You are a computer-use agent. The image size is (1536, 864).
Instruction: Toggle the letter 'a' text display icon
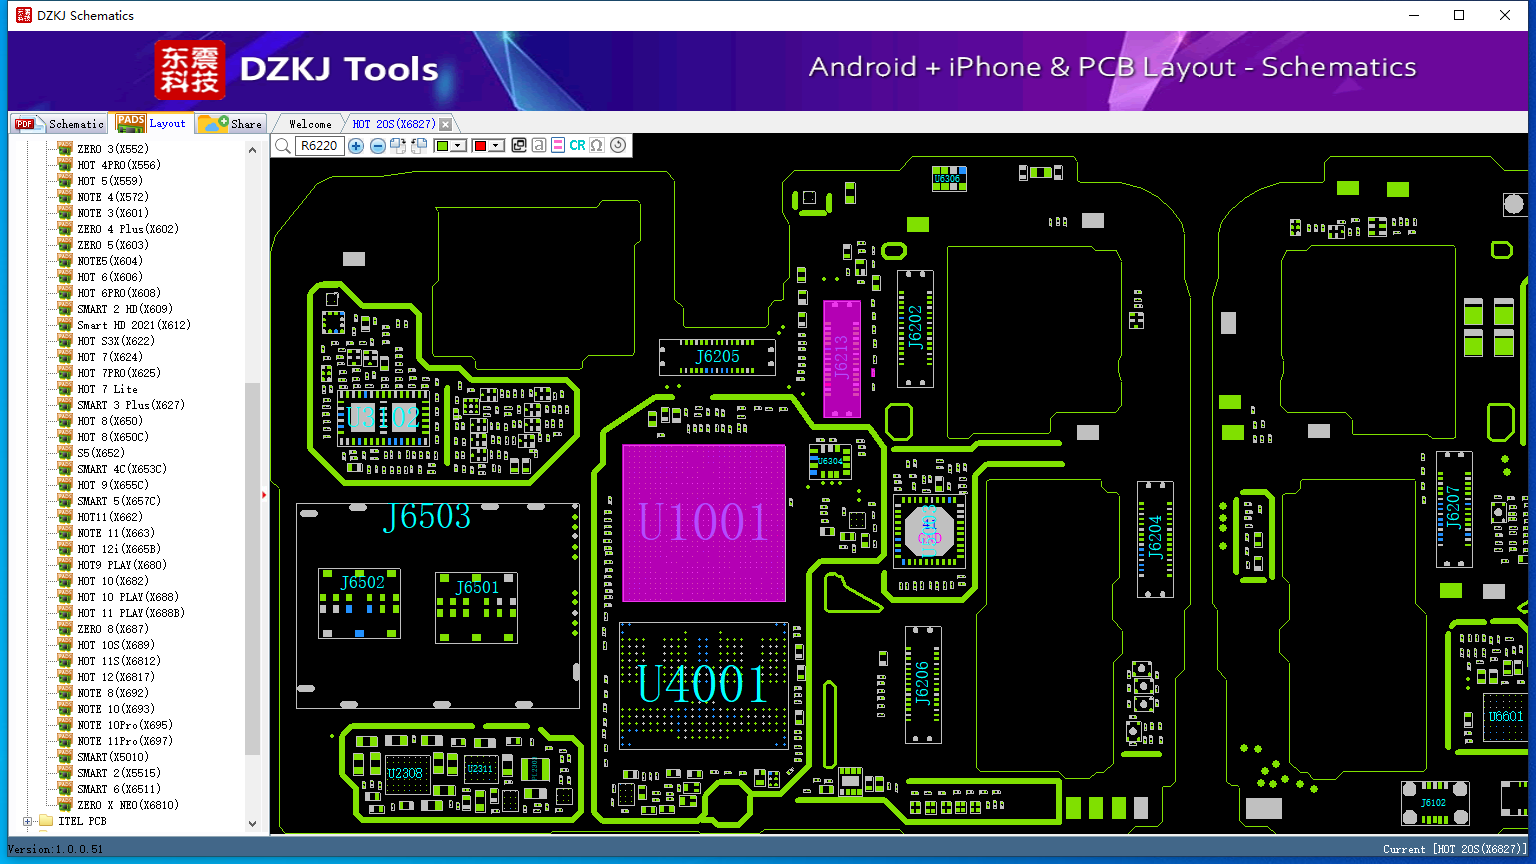pos(538,146)
